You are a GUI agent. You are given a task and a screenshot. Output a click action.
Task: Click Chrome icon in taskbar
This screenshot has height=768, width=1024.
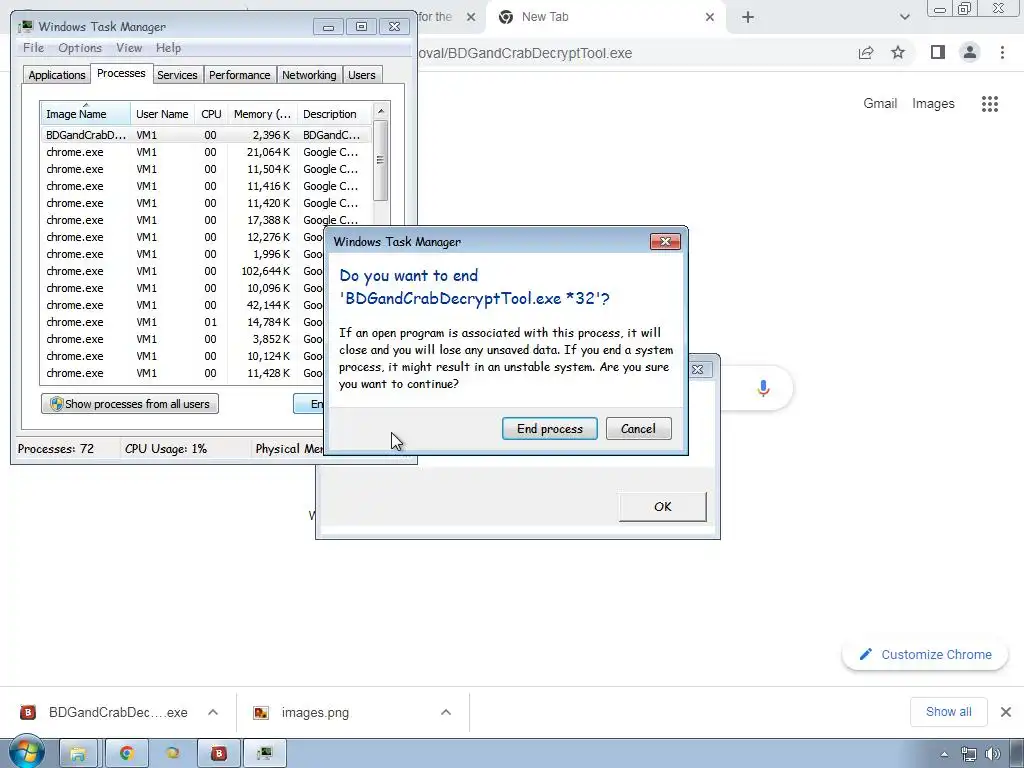click(126, 754)
